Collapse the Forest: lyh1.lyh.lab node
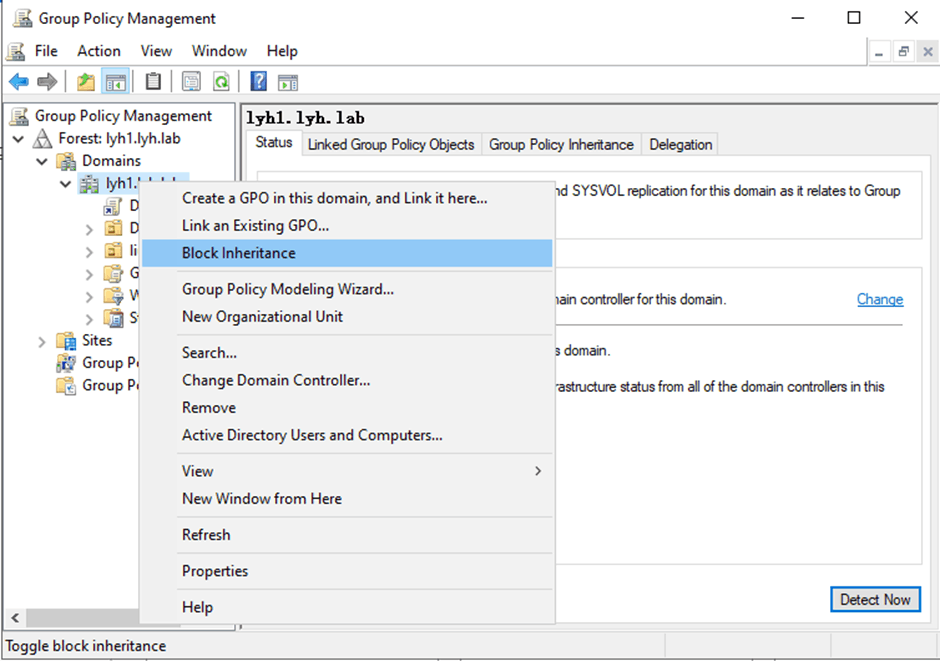This screenshot has width=940, height=661. (x=18, y=139)
